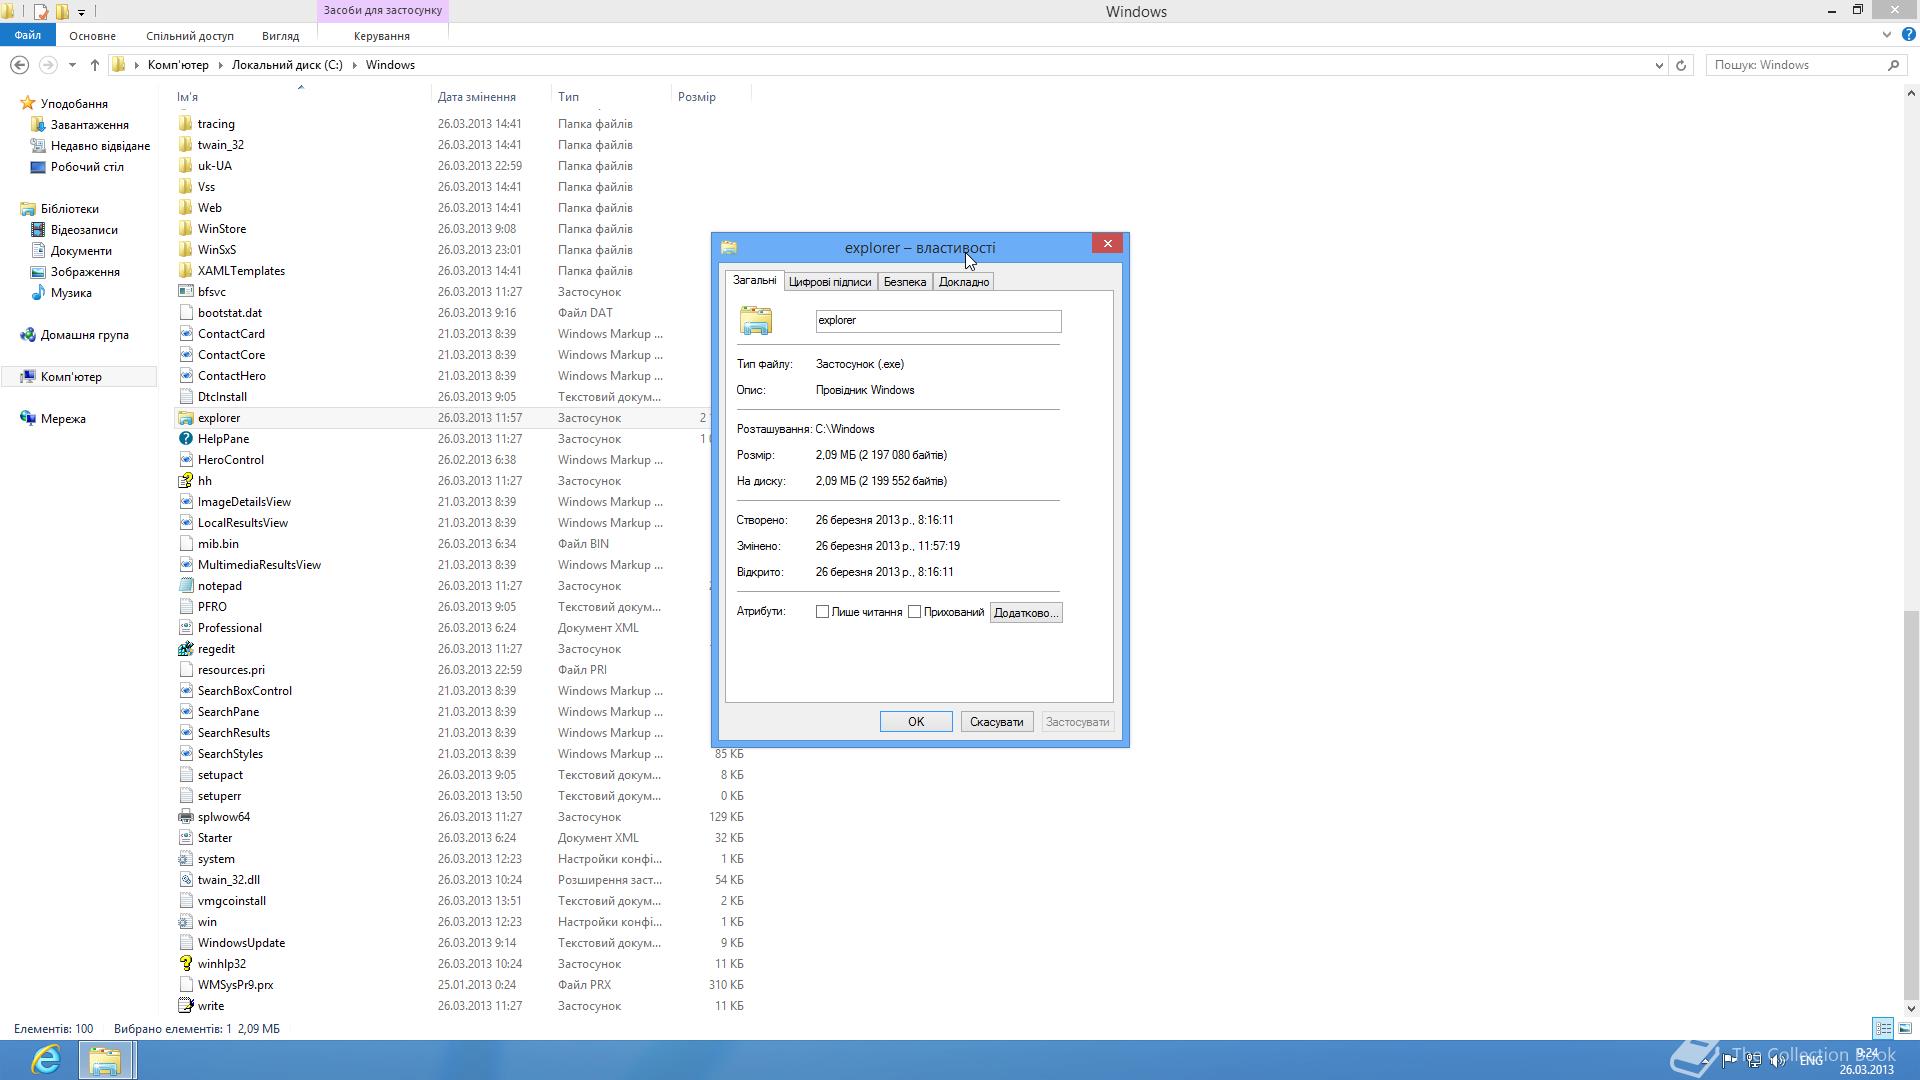Open the Вигляд ribbon tab

point(280,36)
